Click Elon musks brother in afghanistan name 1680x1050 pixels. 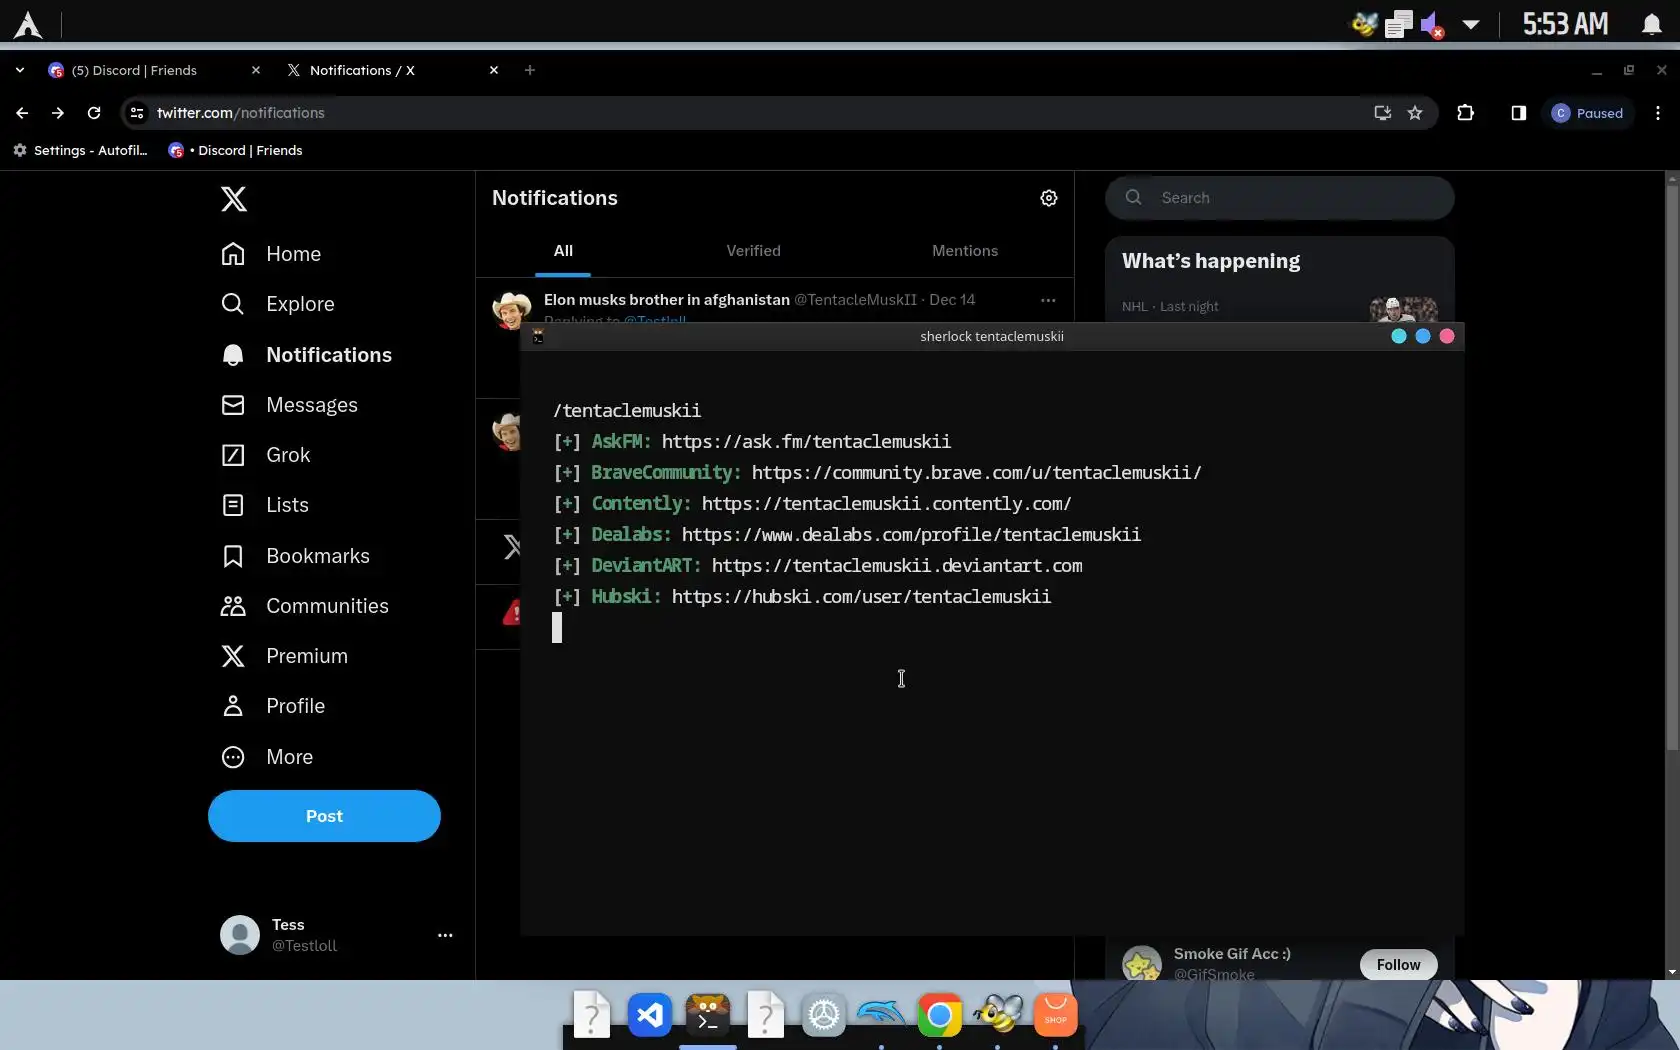click(667, 300)
